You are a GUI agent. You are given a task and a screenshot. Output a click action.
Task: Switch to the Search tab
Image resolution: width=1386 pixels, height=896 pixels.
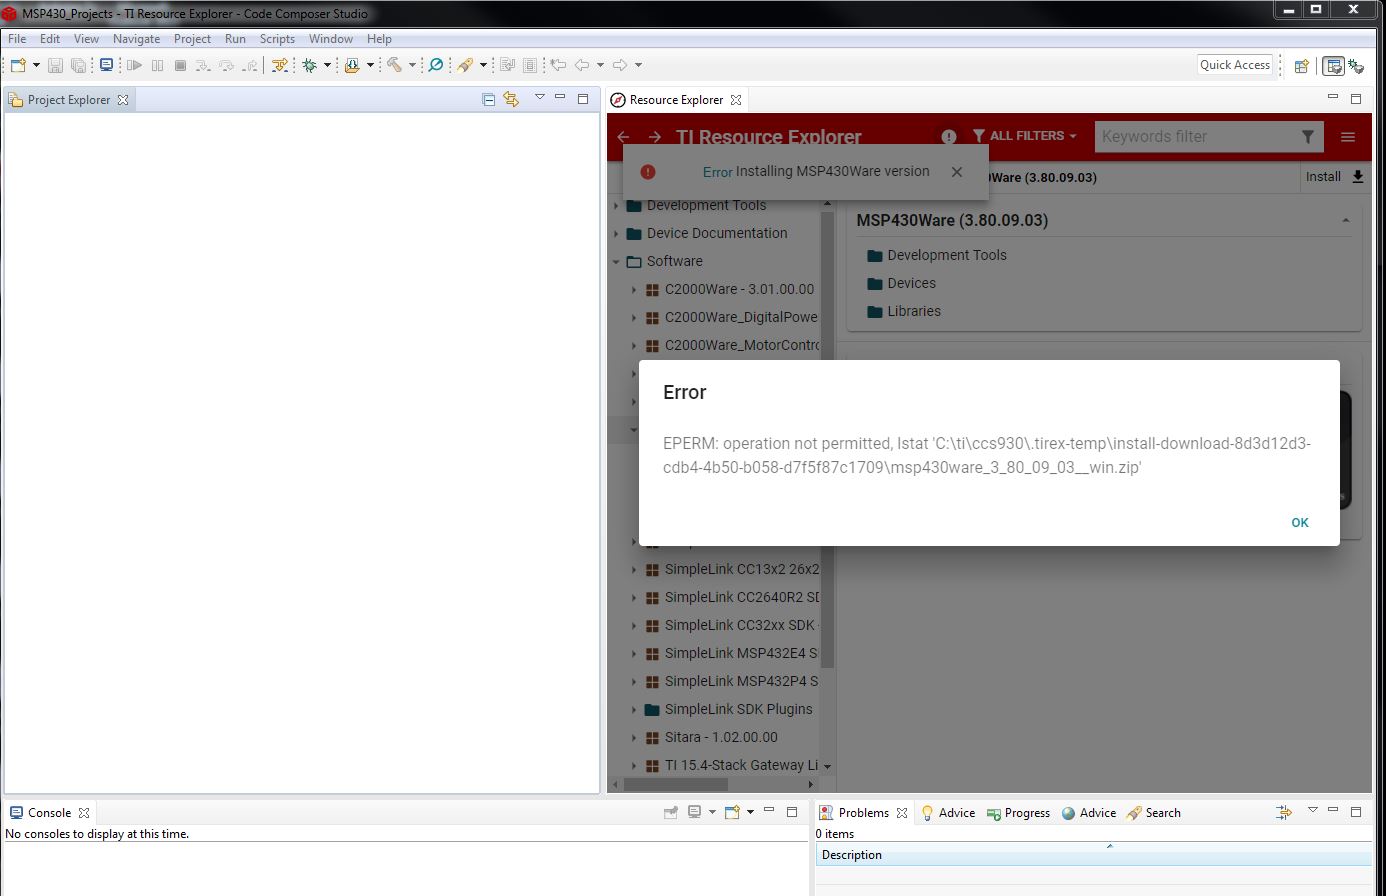click(x=1153, y=813)
